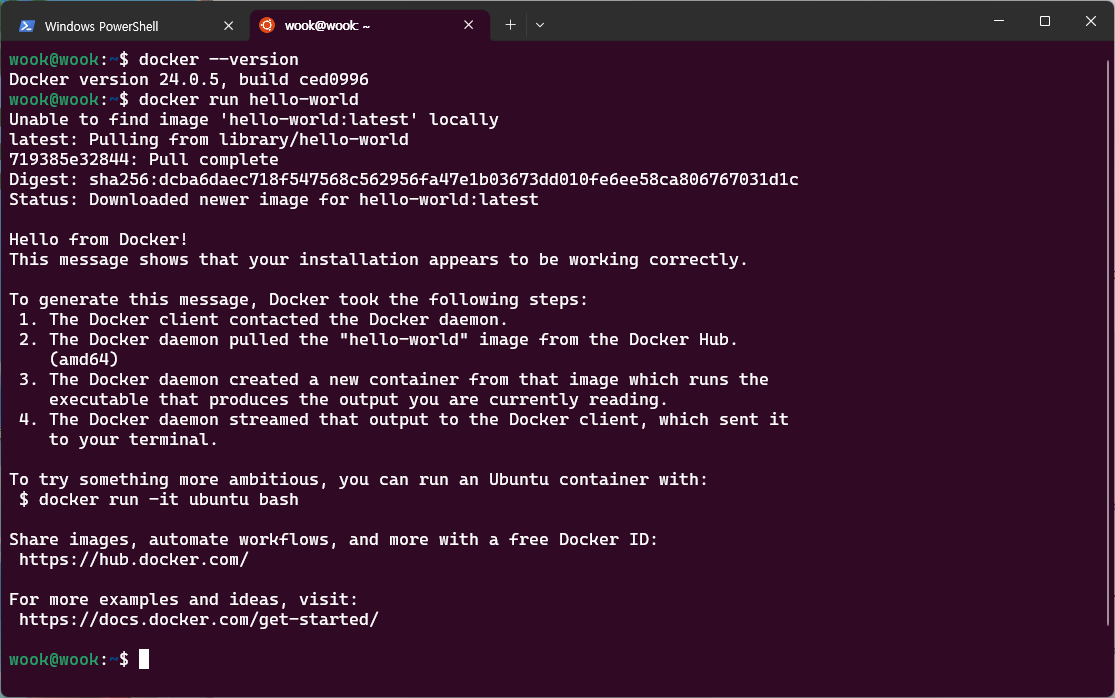Click the '(amd64)' text
Image resolution: width=1115 pixels, height=698 pixels.
tap(83, 359)
